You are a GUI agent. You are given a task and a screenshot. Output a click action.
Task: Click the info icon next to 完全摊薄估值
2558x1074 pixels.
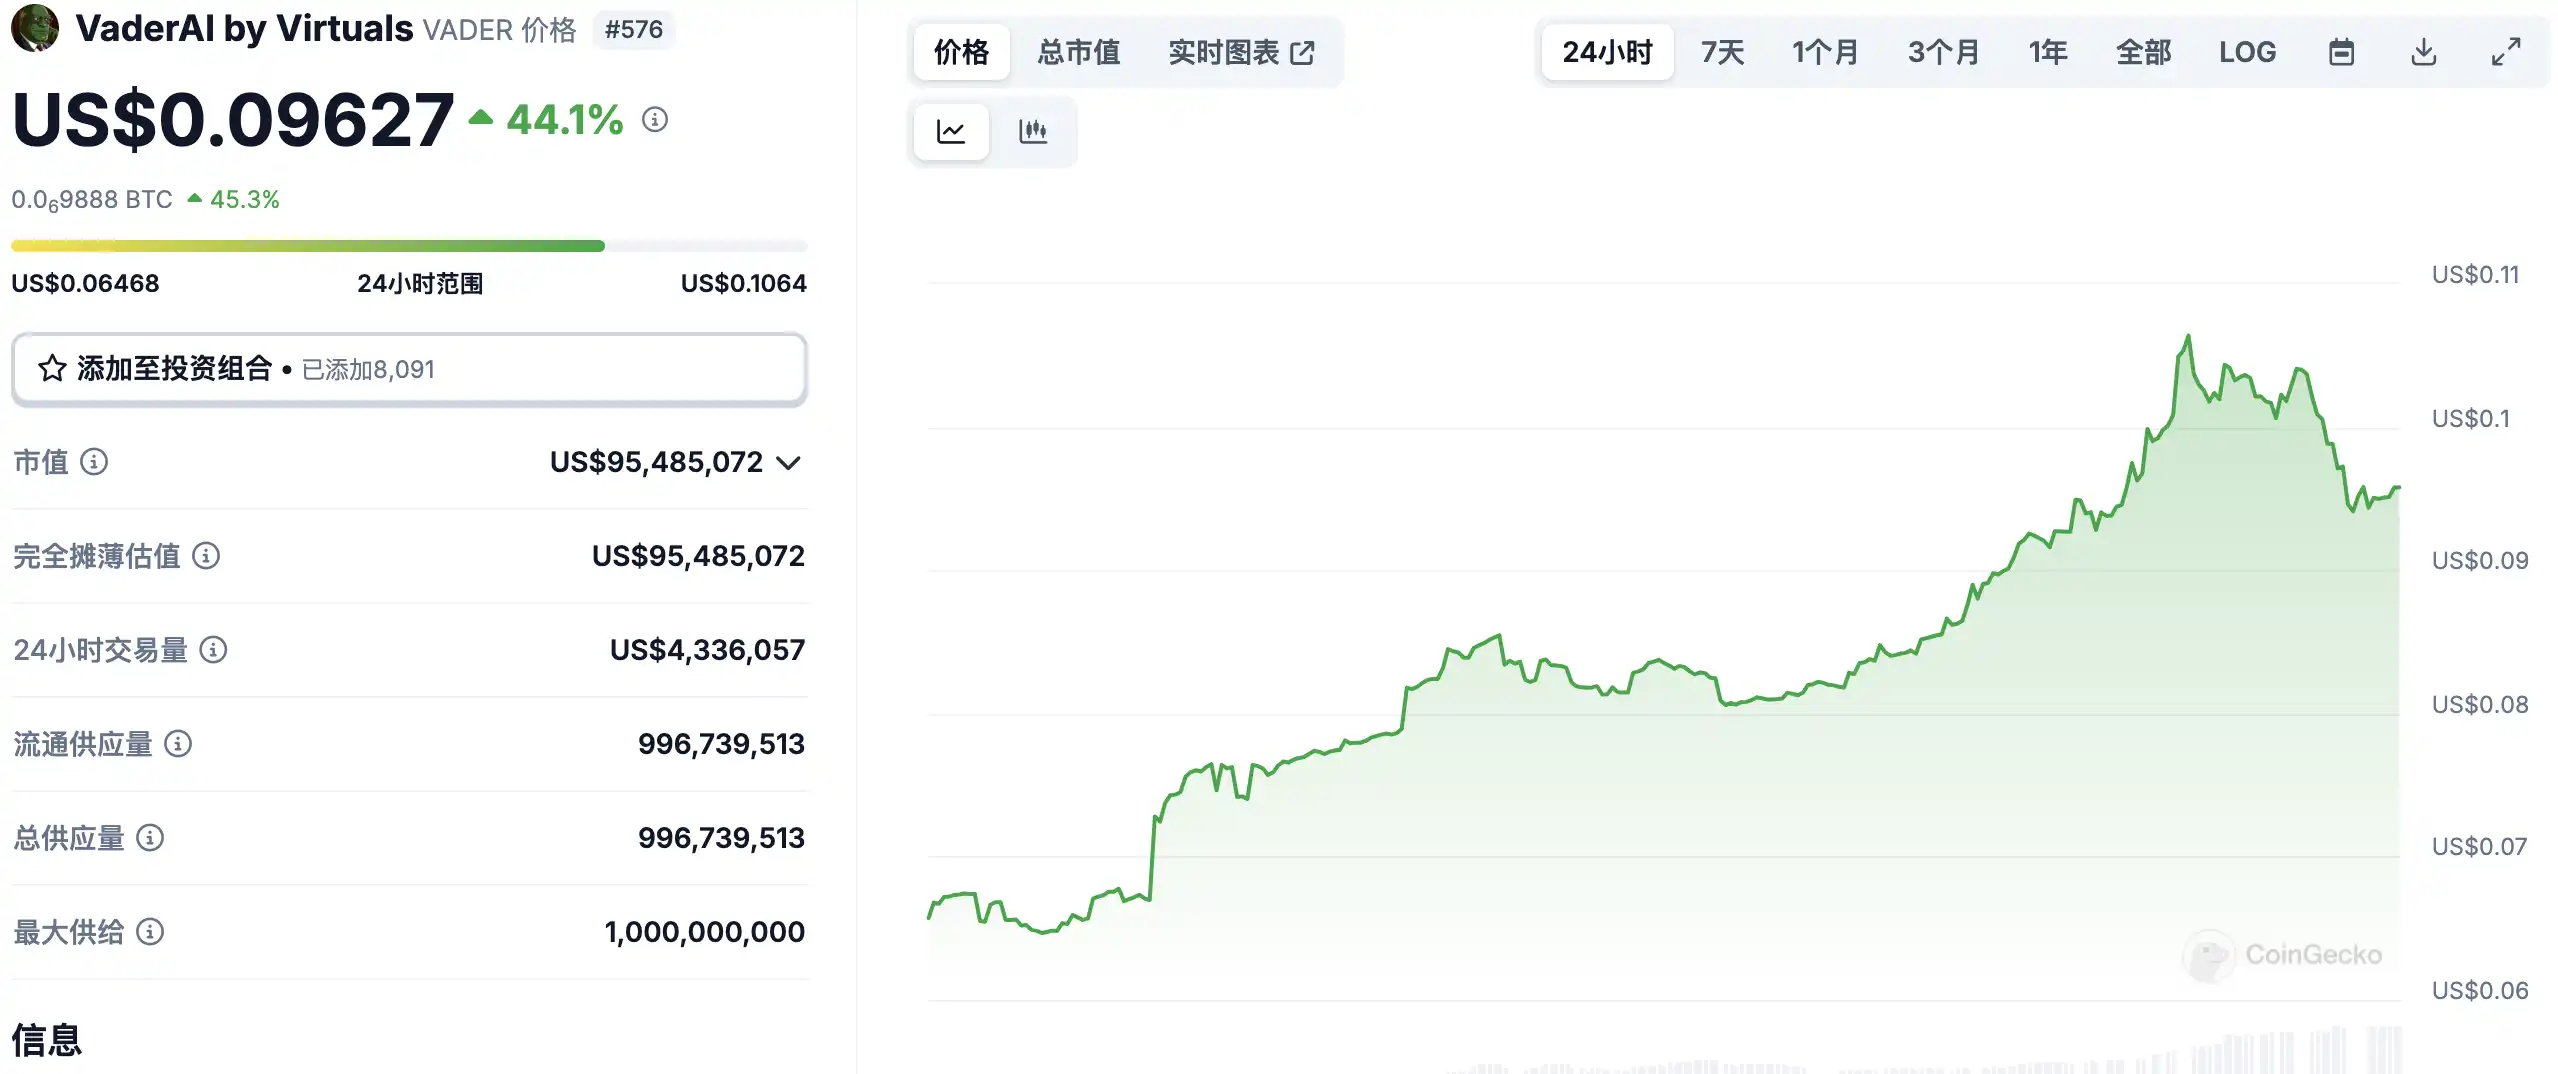pyautogui.click(x=206, y=556)
